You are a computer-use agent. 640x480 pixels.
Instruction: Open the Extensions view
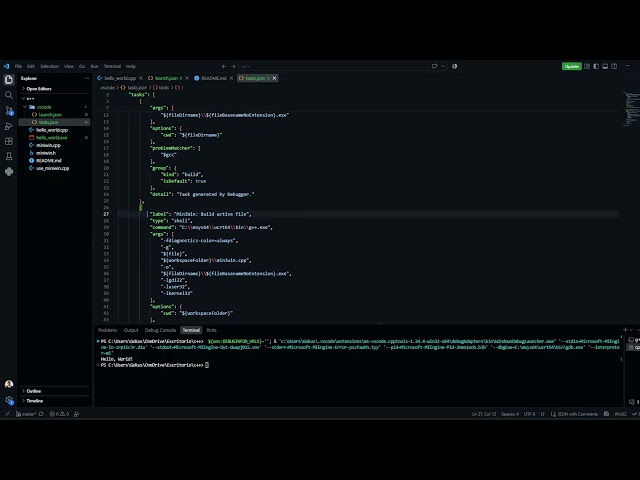point(9,141)
